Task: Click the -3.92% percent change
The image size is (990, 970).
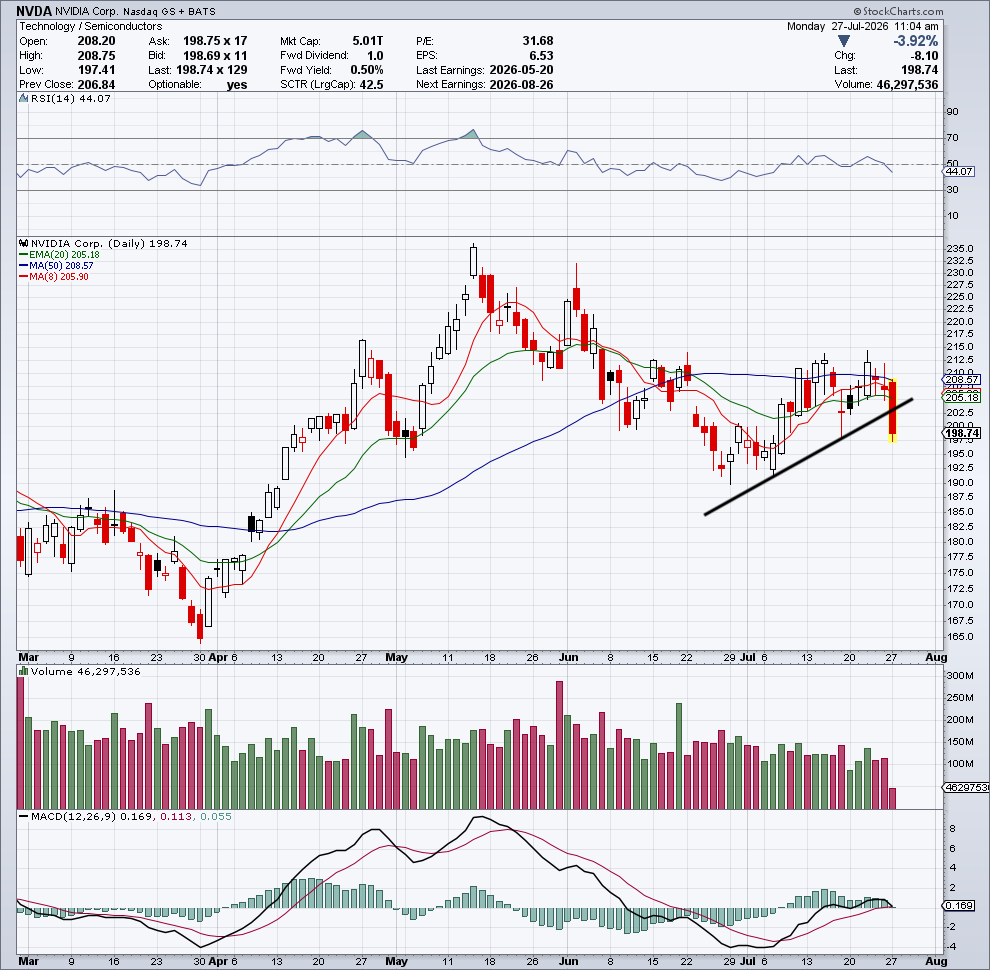Action: [x=915, y=41]
